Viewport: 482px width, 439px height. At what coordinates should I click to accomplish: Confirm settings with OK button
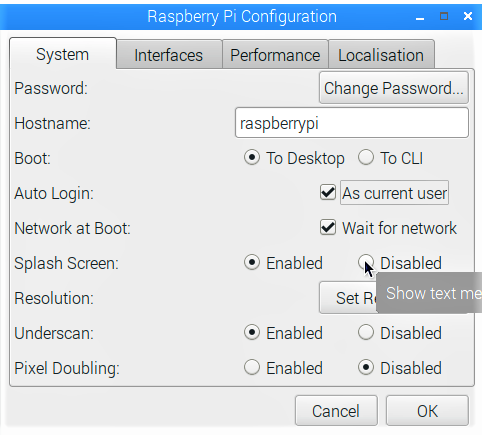point(427,411)
